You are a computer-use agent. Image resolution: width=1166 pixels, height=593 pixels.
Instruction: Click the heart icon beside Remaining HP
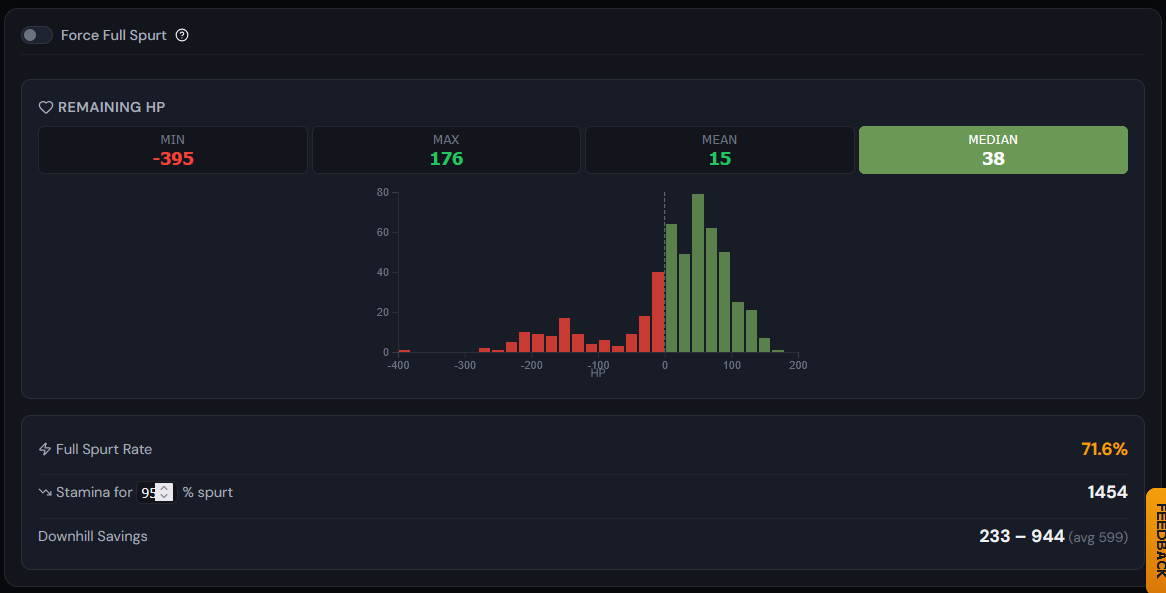click(x=45, y=107)
